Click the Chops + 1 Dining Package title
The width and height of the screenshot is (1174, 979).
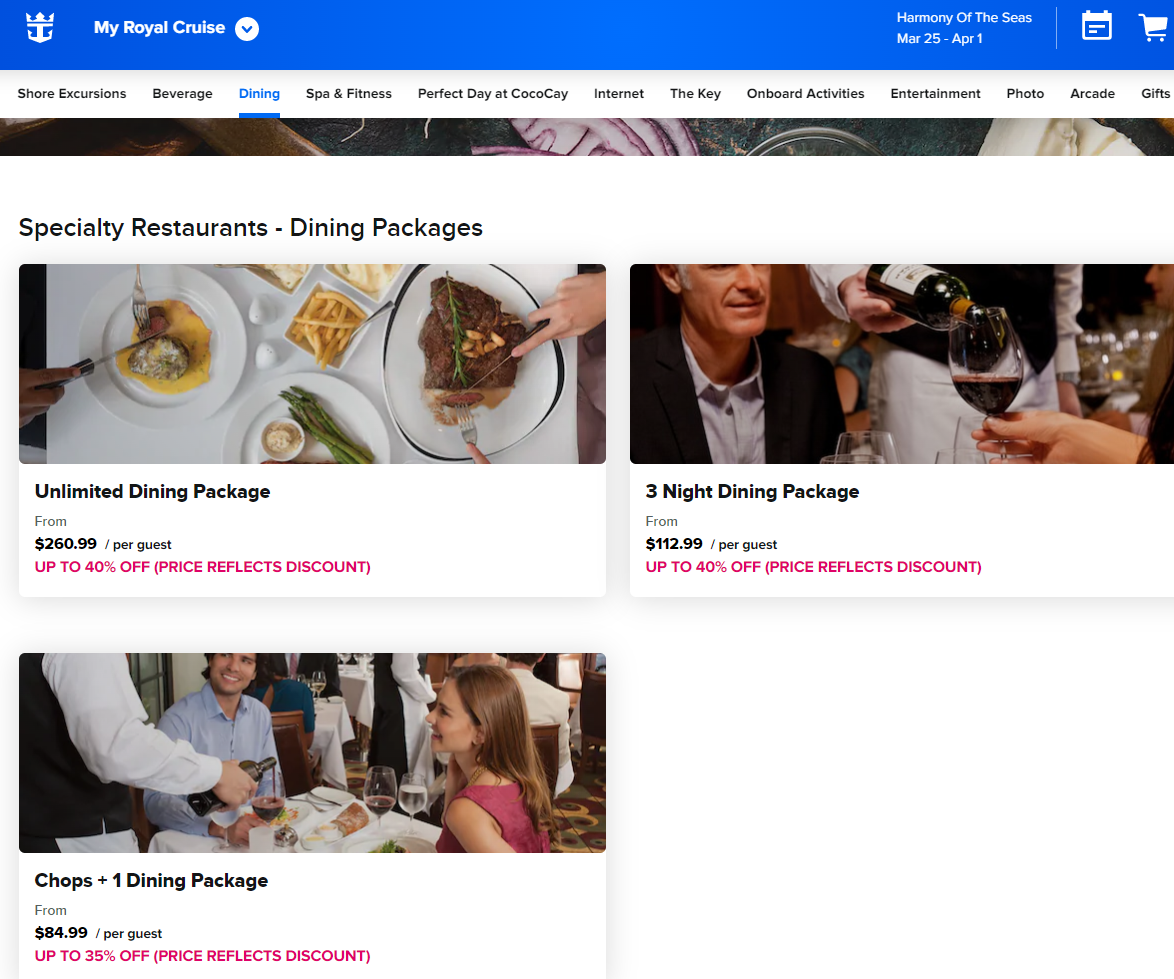click(x=151, y=881)
